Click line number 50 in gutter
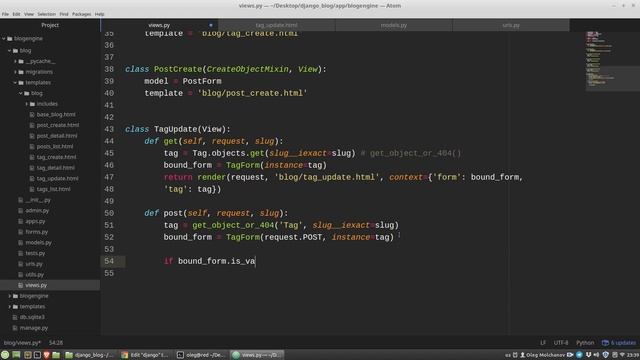Viewport: 640px width, 360px height. [109, 213]
